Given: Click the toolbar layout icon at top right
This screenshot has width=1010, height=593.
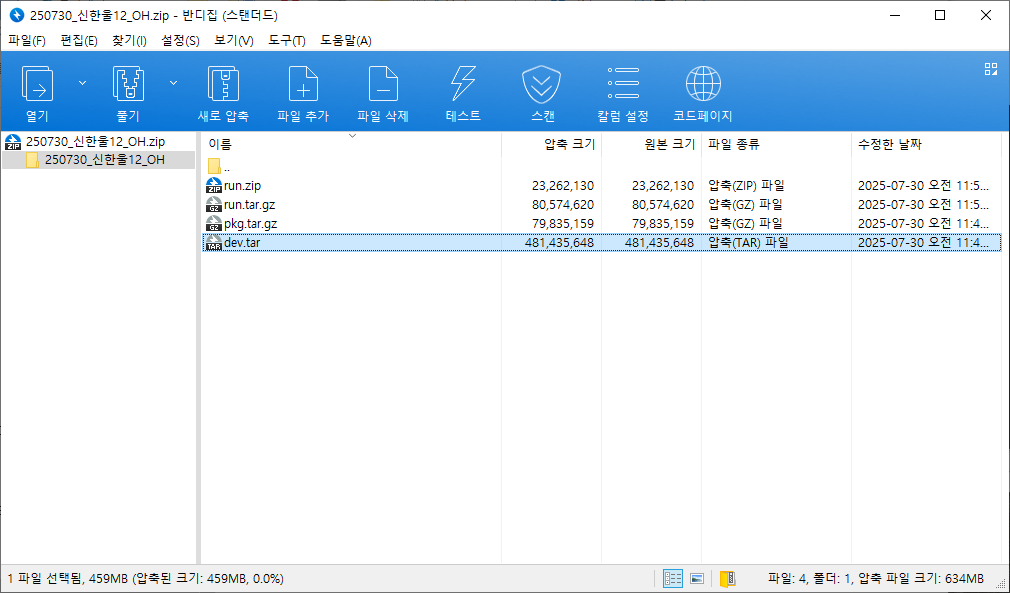Looking at the screenshot, I should point(991,69).
